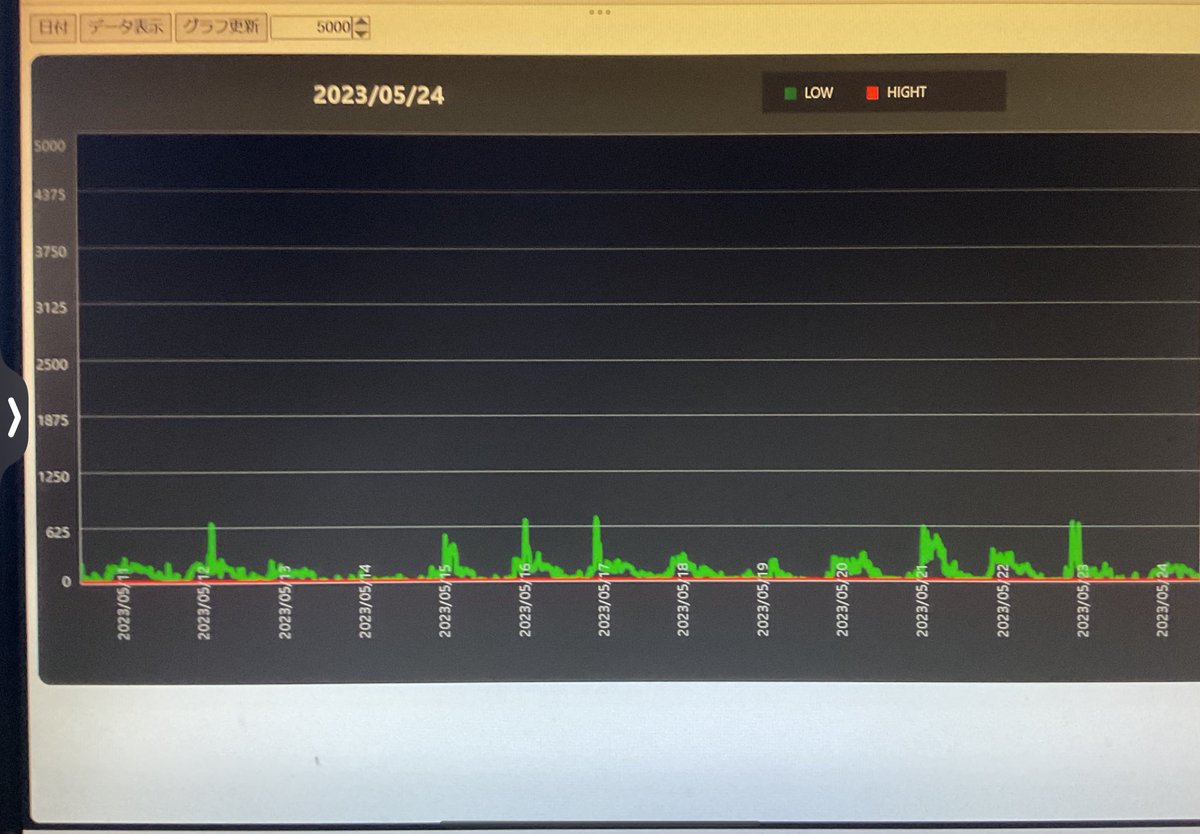Select the 2023/05/12 x-axis date label

coord(205,601)
